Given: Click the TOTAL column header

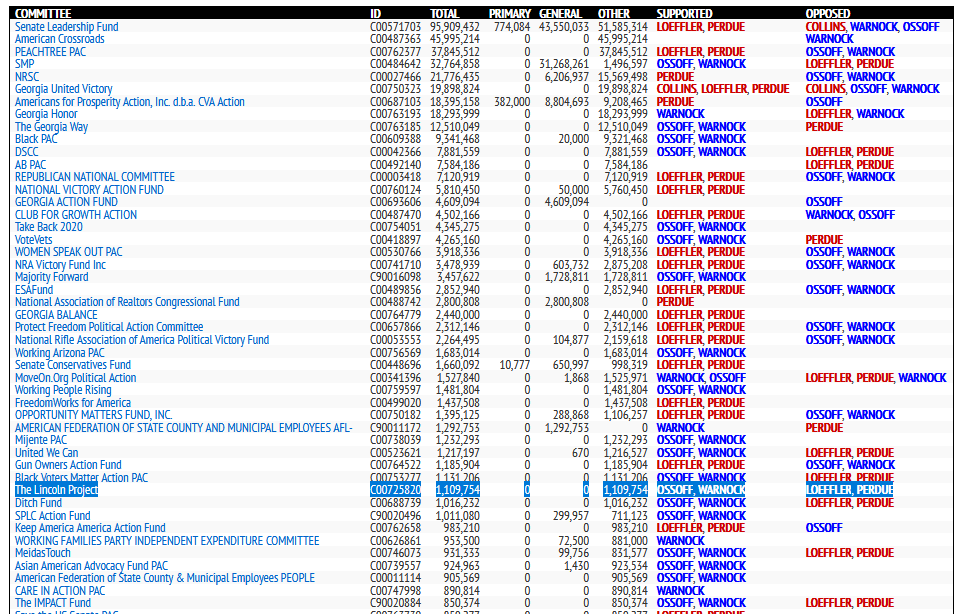Looking at the screenshot, I should [444, 13].
